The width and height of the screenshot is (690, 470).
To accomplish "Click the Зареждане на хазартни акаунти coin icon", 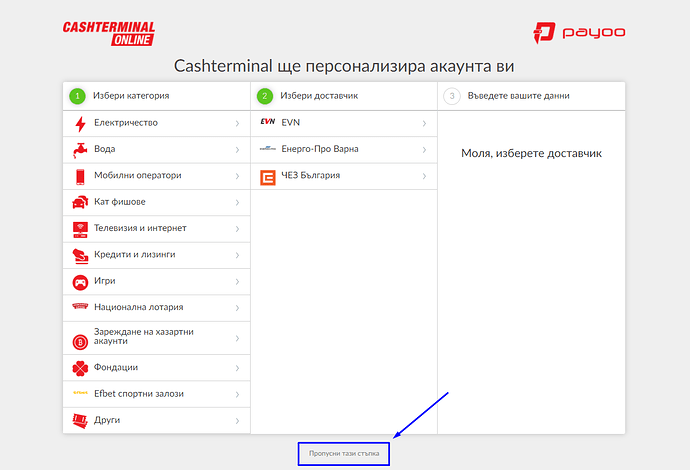I will point(80,342).
